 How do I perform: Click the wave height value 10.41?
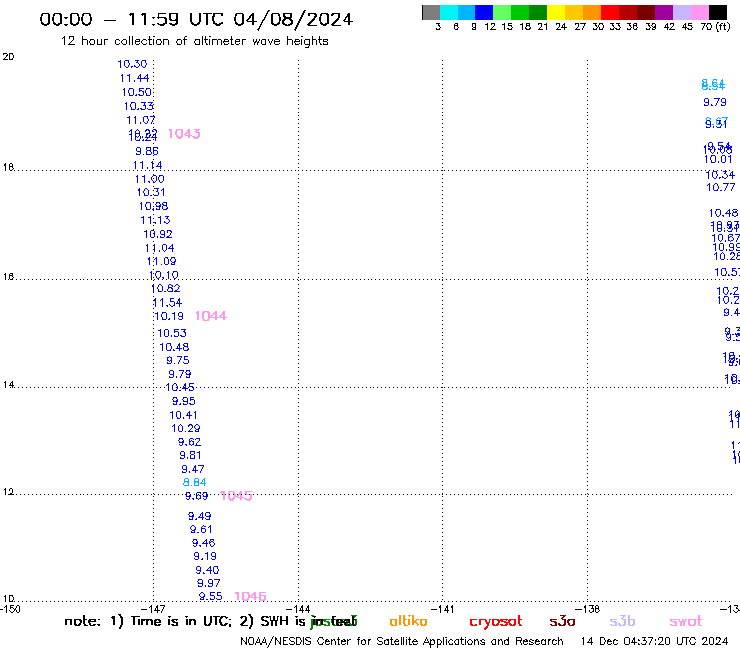coord(184,415)
